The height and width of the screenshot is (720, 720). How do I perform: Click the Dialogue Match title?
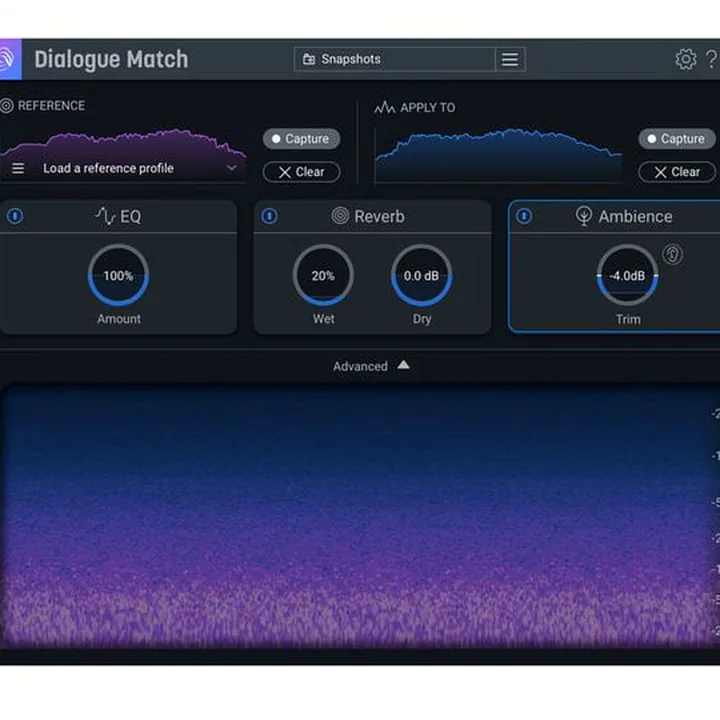click(x=111, y=60)
